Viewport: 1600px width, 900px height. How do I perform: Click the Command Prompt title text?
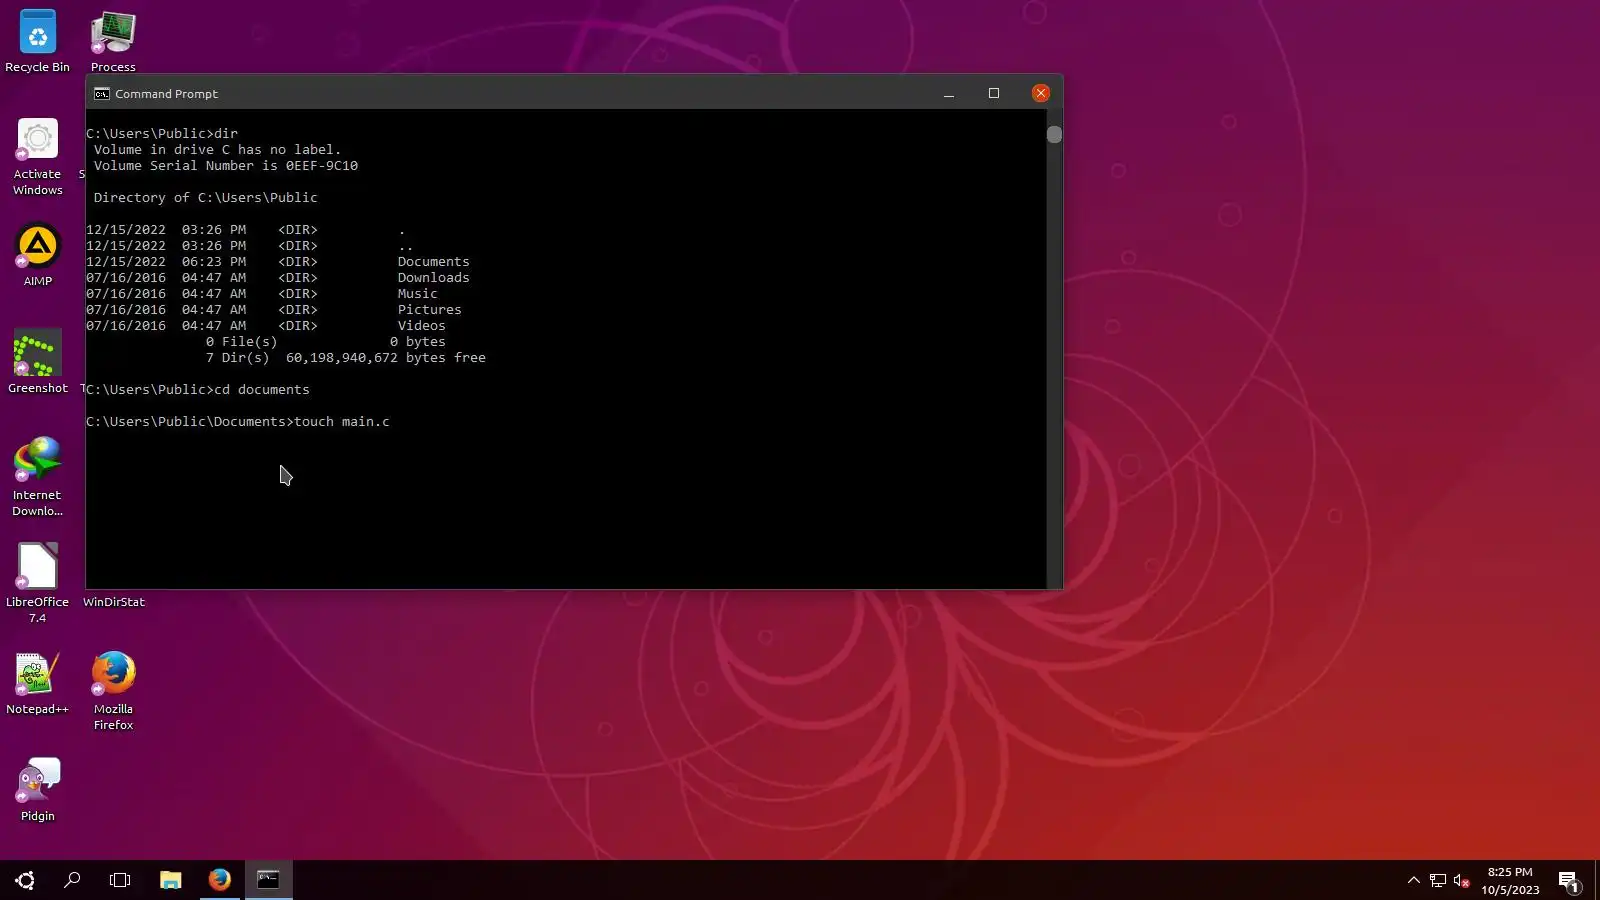(x=166, y=94)
